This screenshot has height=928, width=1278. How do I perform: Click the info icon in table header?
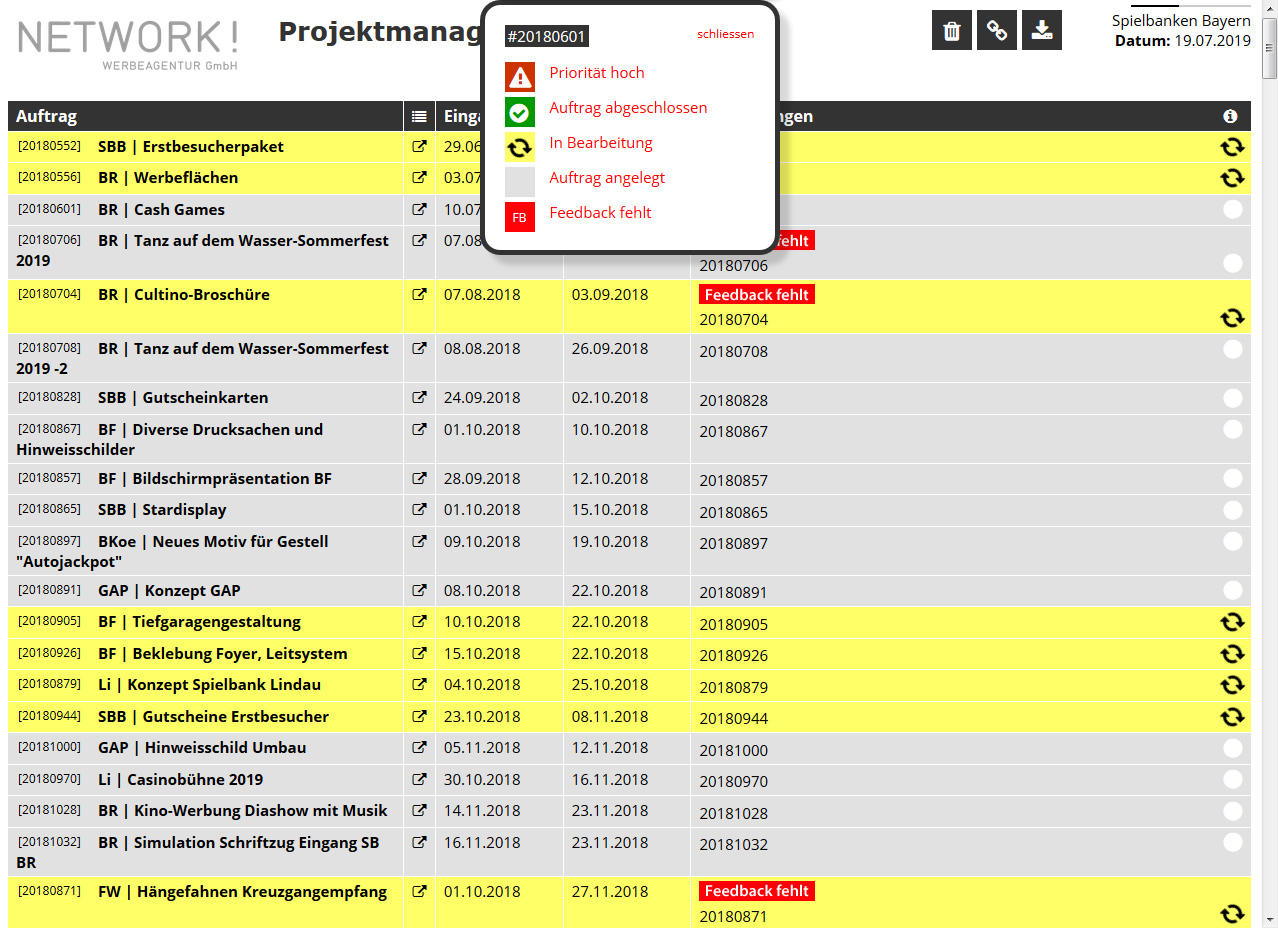tap(1230, 117)
